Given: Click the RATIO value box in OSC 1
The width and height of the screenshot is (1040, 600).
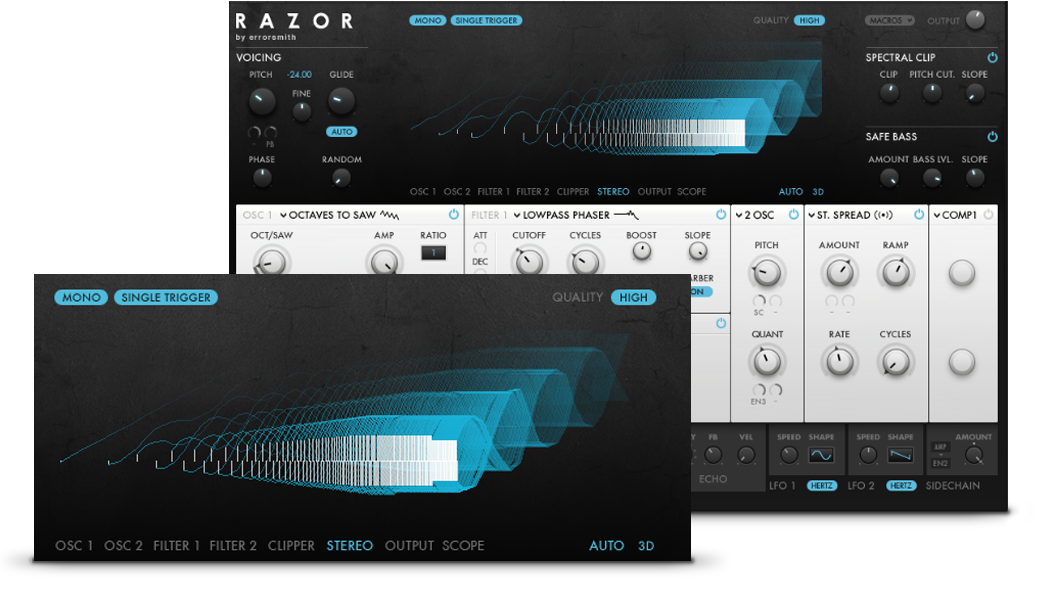Looking at the screenshot, I should point(433,253).
